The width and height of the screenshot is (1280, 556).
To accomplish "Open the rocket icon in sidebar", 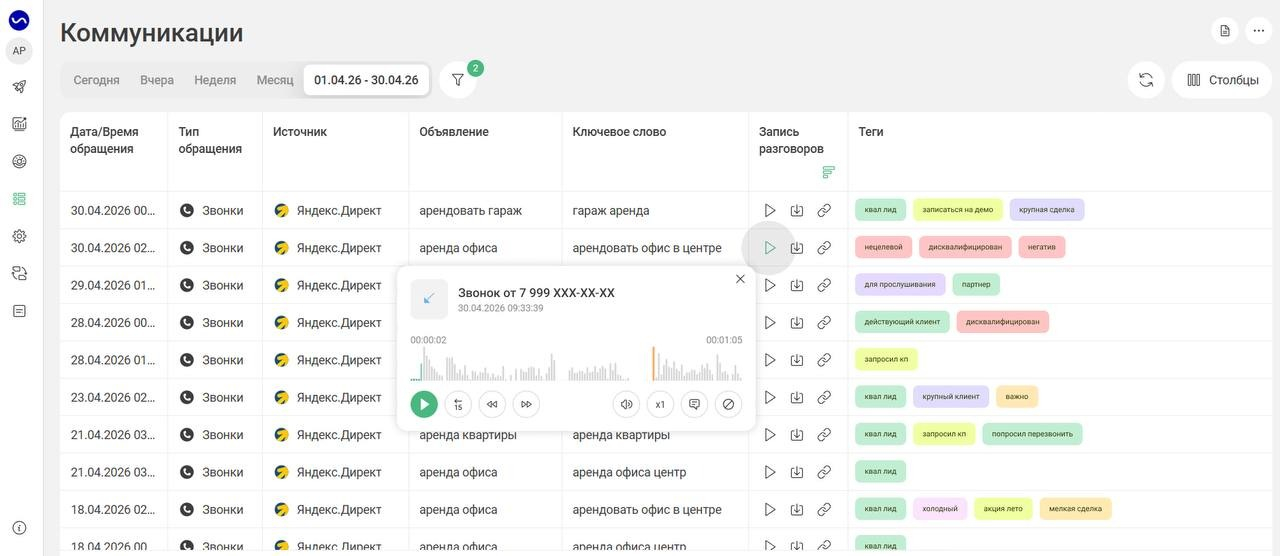I will pos(19,87).
